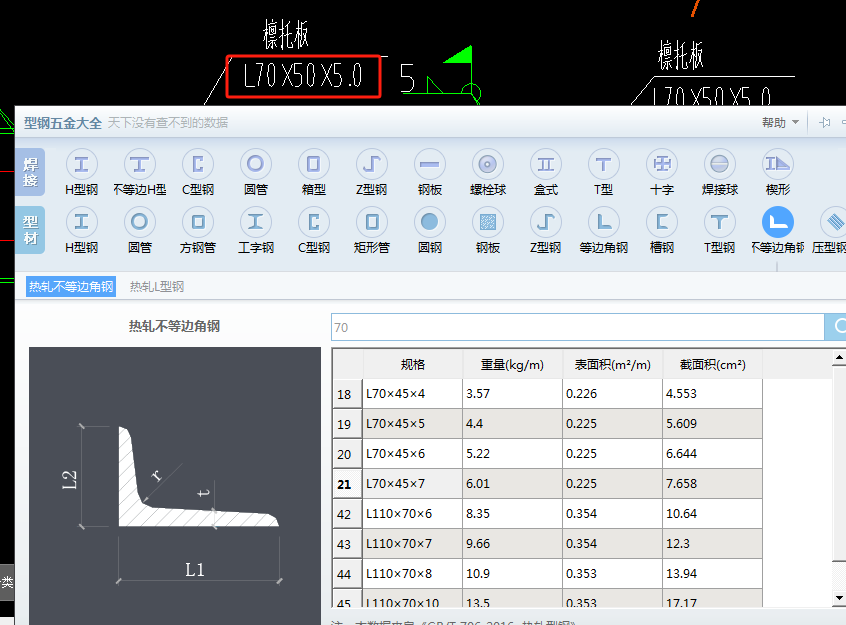Select row L110×70×7
Viewport: 846px width, 625px height.
click(547, 544)
